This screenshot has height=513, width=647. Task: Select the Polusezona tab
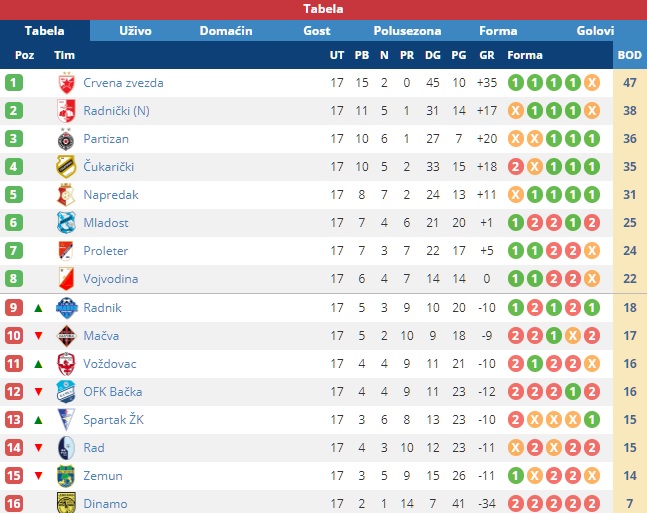click(x=407, y=31)
